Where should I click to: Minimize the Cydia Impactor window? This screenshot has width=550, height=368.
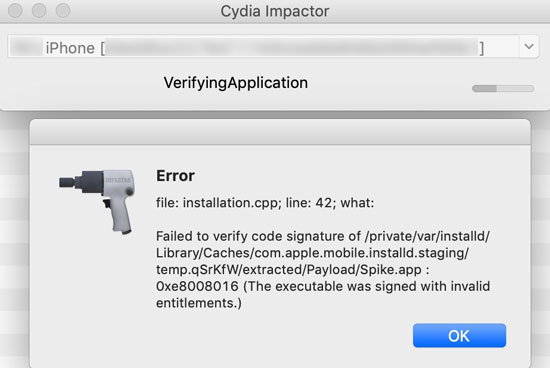(x=39, y=10)
